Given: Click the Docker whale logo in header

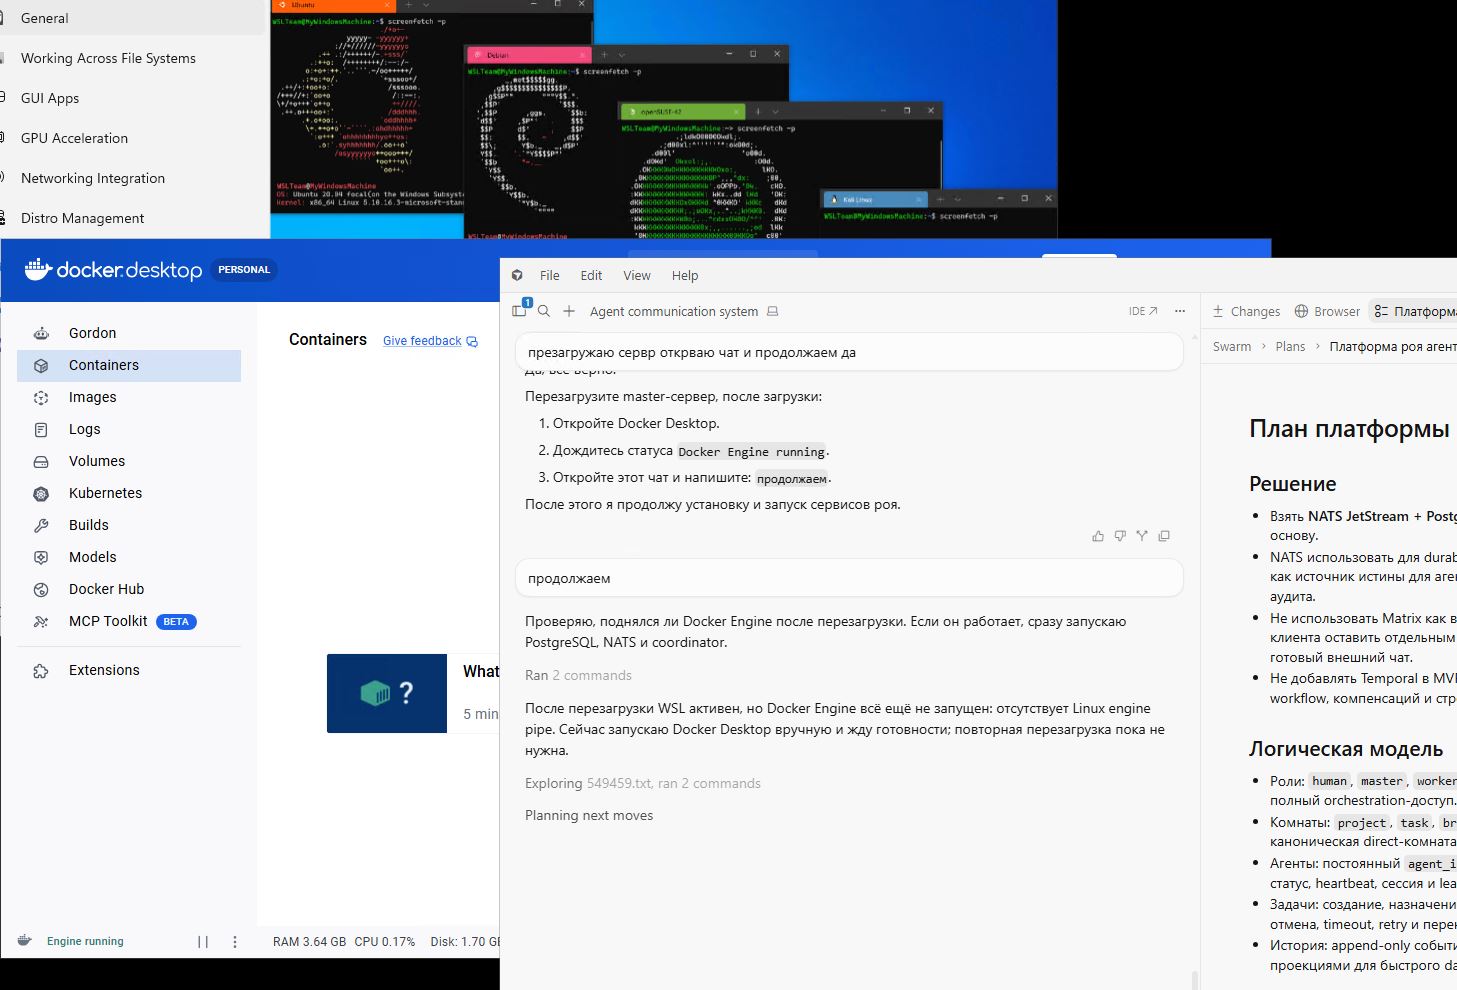Looking at the screenshot, I should pos(38,268).
